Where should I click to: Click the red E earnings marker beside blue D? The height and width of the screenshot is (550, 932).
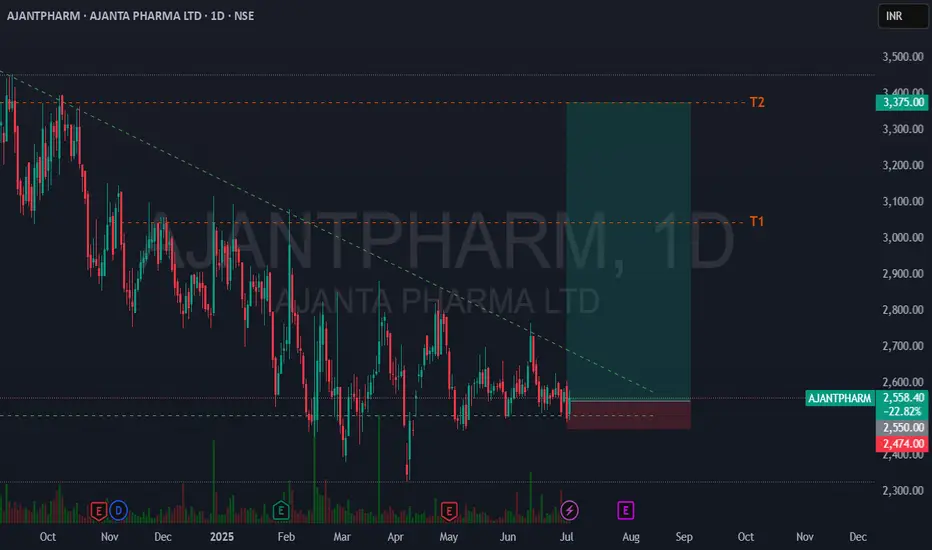pyautogui.click(x=98, y=510)
